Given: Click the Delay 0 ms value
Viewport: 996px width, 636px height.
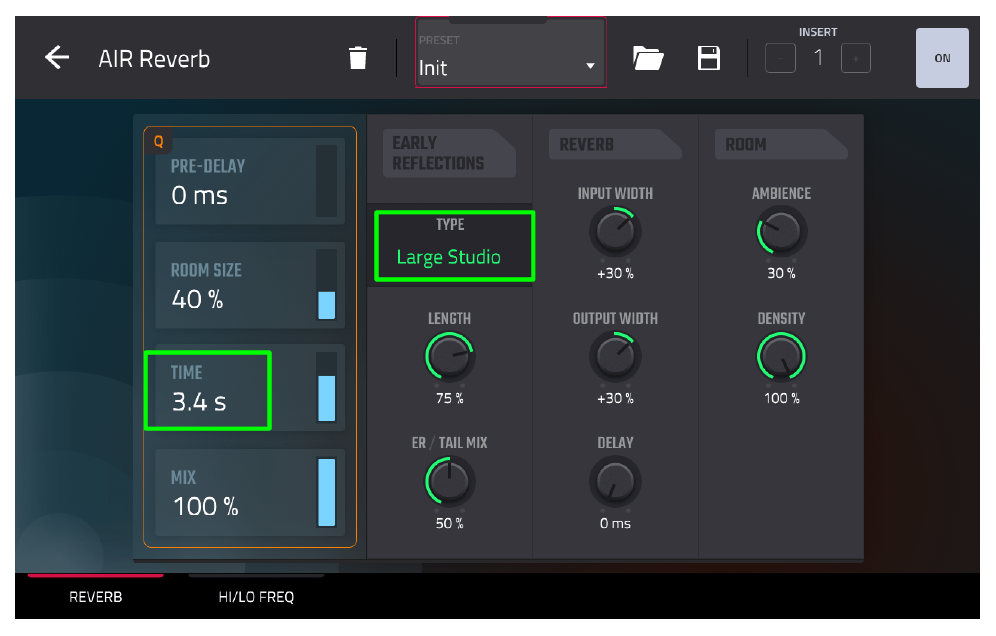Looking at the screenshot, I should click(x=615, y=523).
